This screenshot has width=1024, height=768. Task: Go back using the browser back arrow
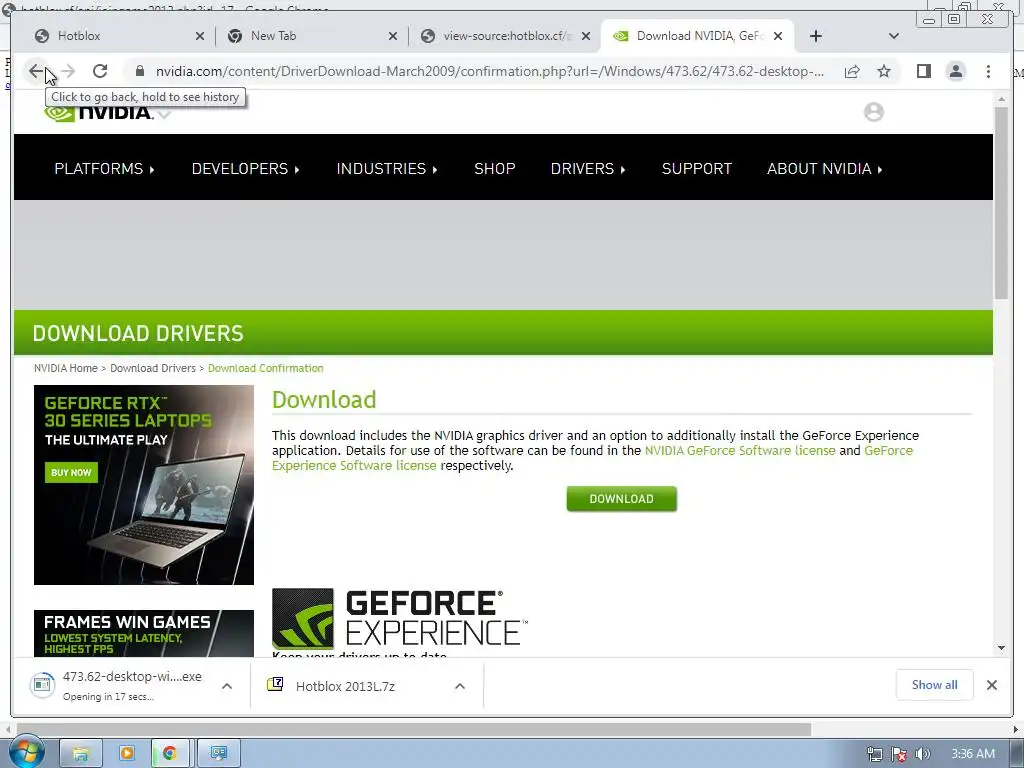[35, 71]
